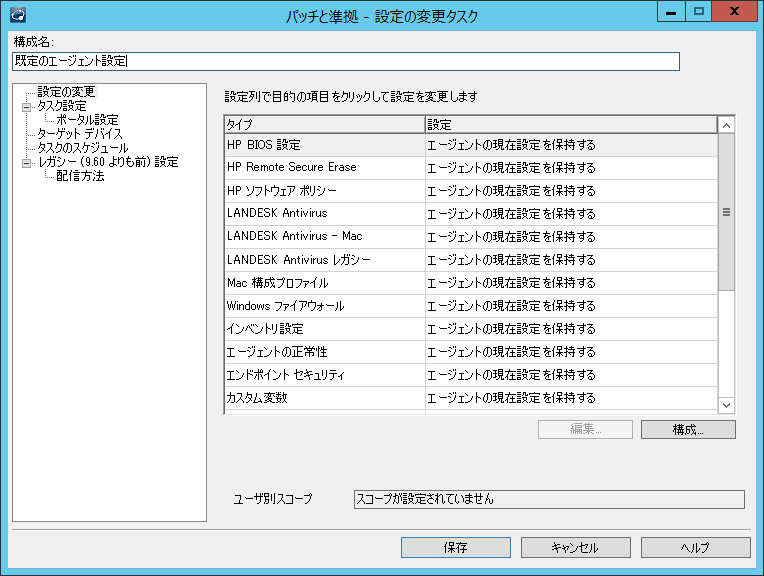Click the タイプ column header
This screenshot has height=576, width=764.
[x=325, y=125]
